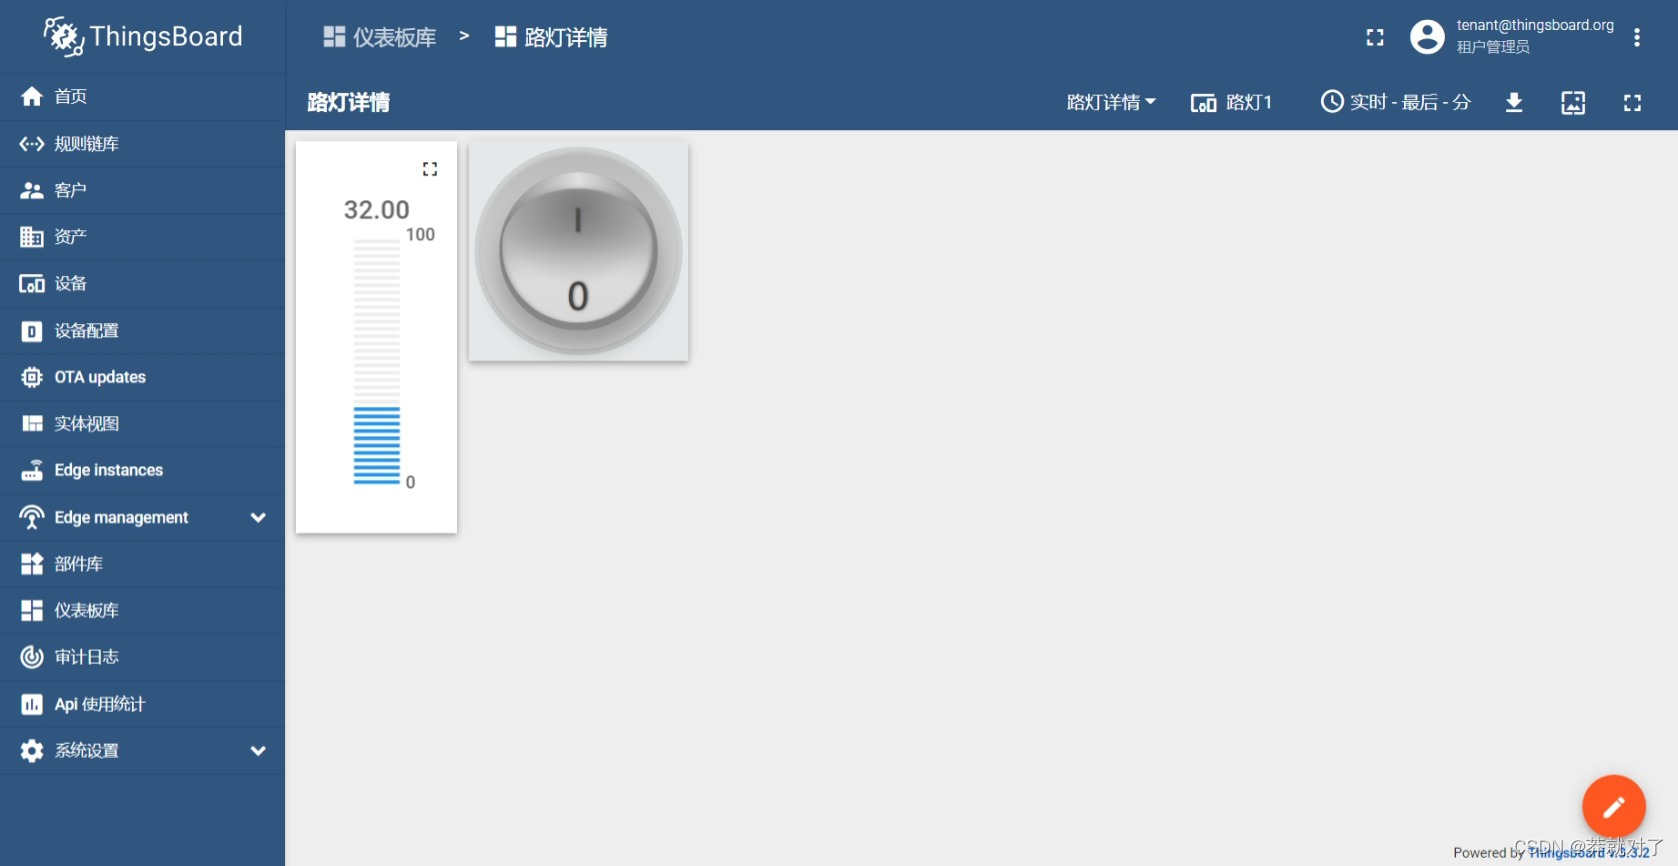Click the 实体视图 entity views icon

click(x=32, y=424)
